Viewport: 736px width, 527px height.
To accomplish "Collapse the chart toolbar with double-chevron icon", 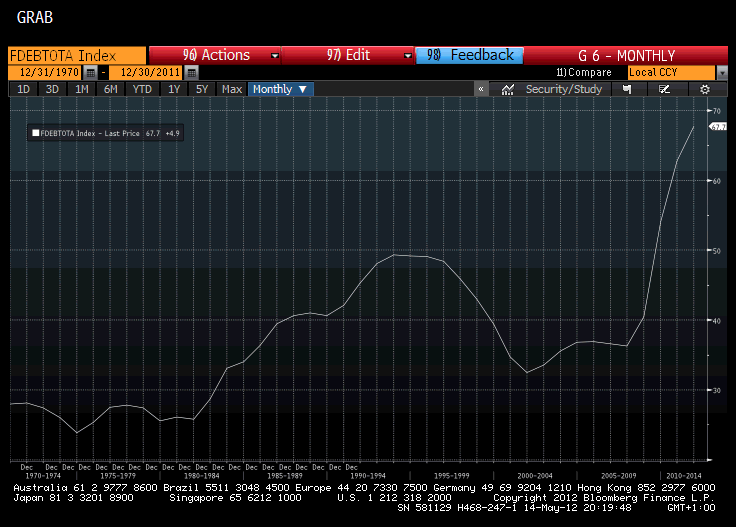I will click(481, 89).
